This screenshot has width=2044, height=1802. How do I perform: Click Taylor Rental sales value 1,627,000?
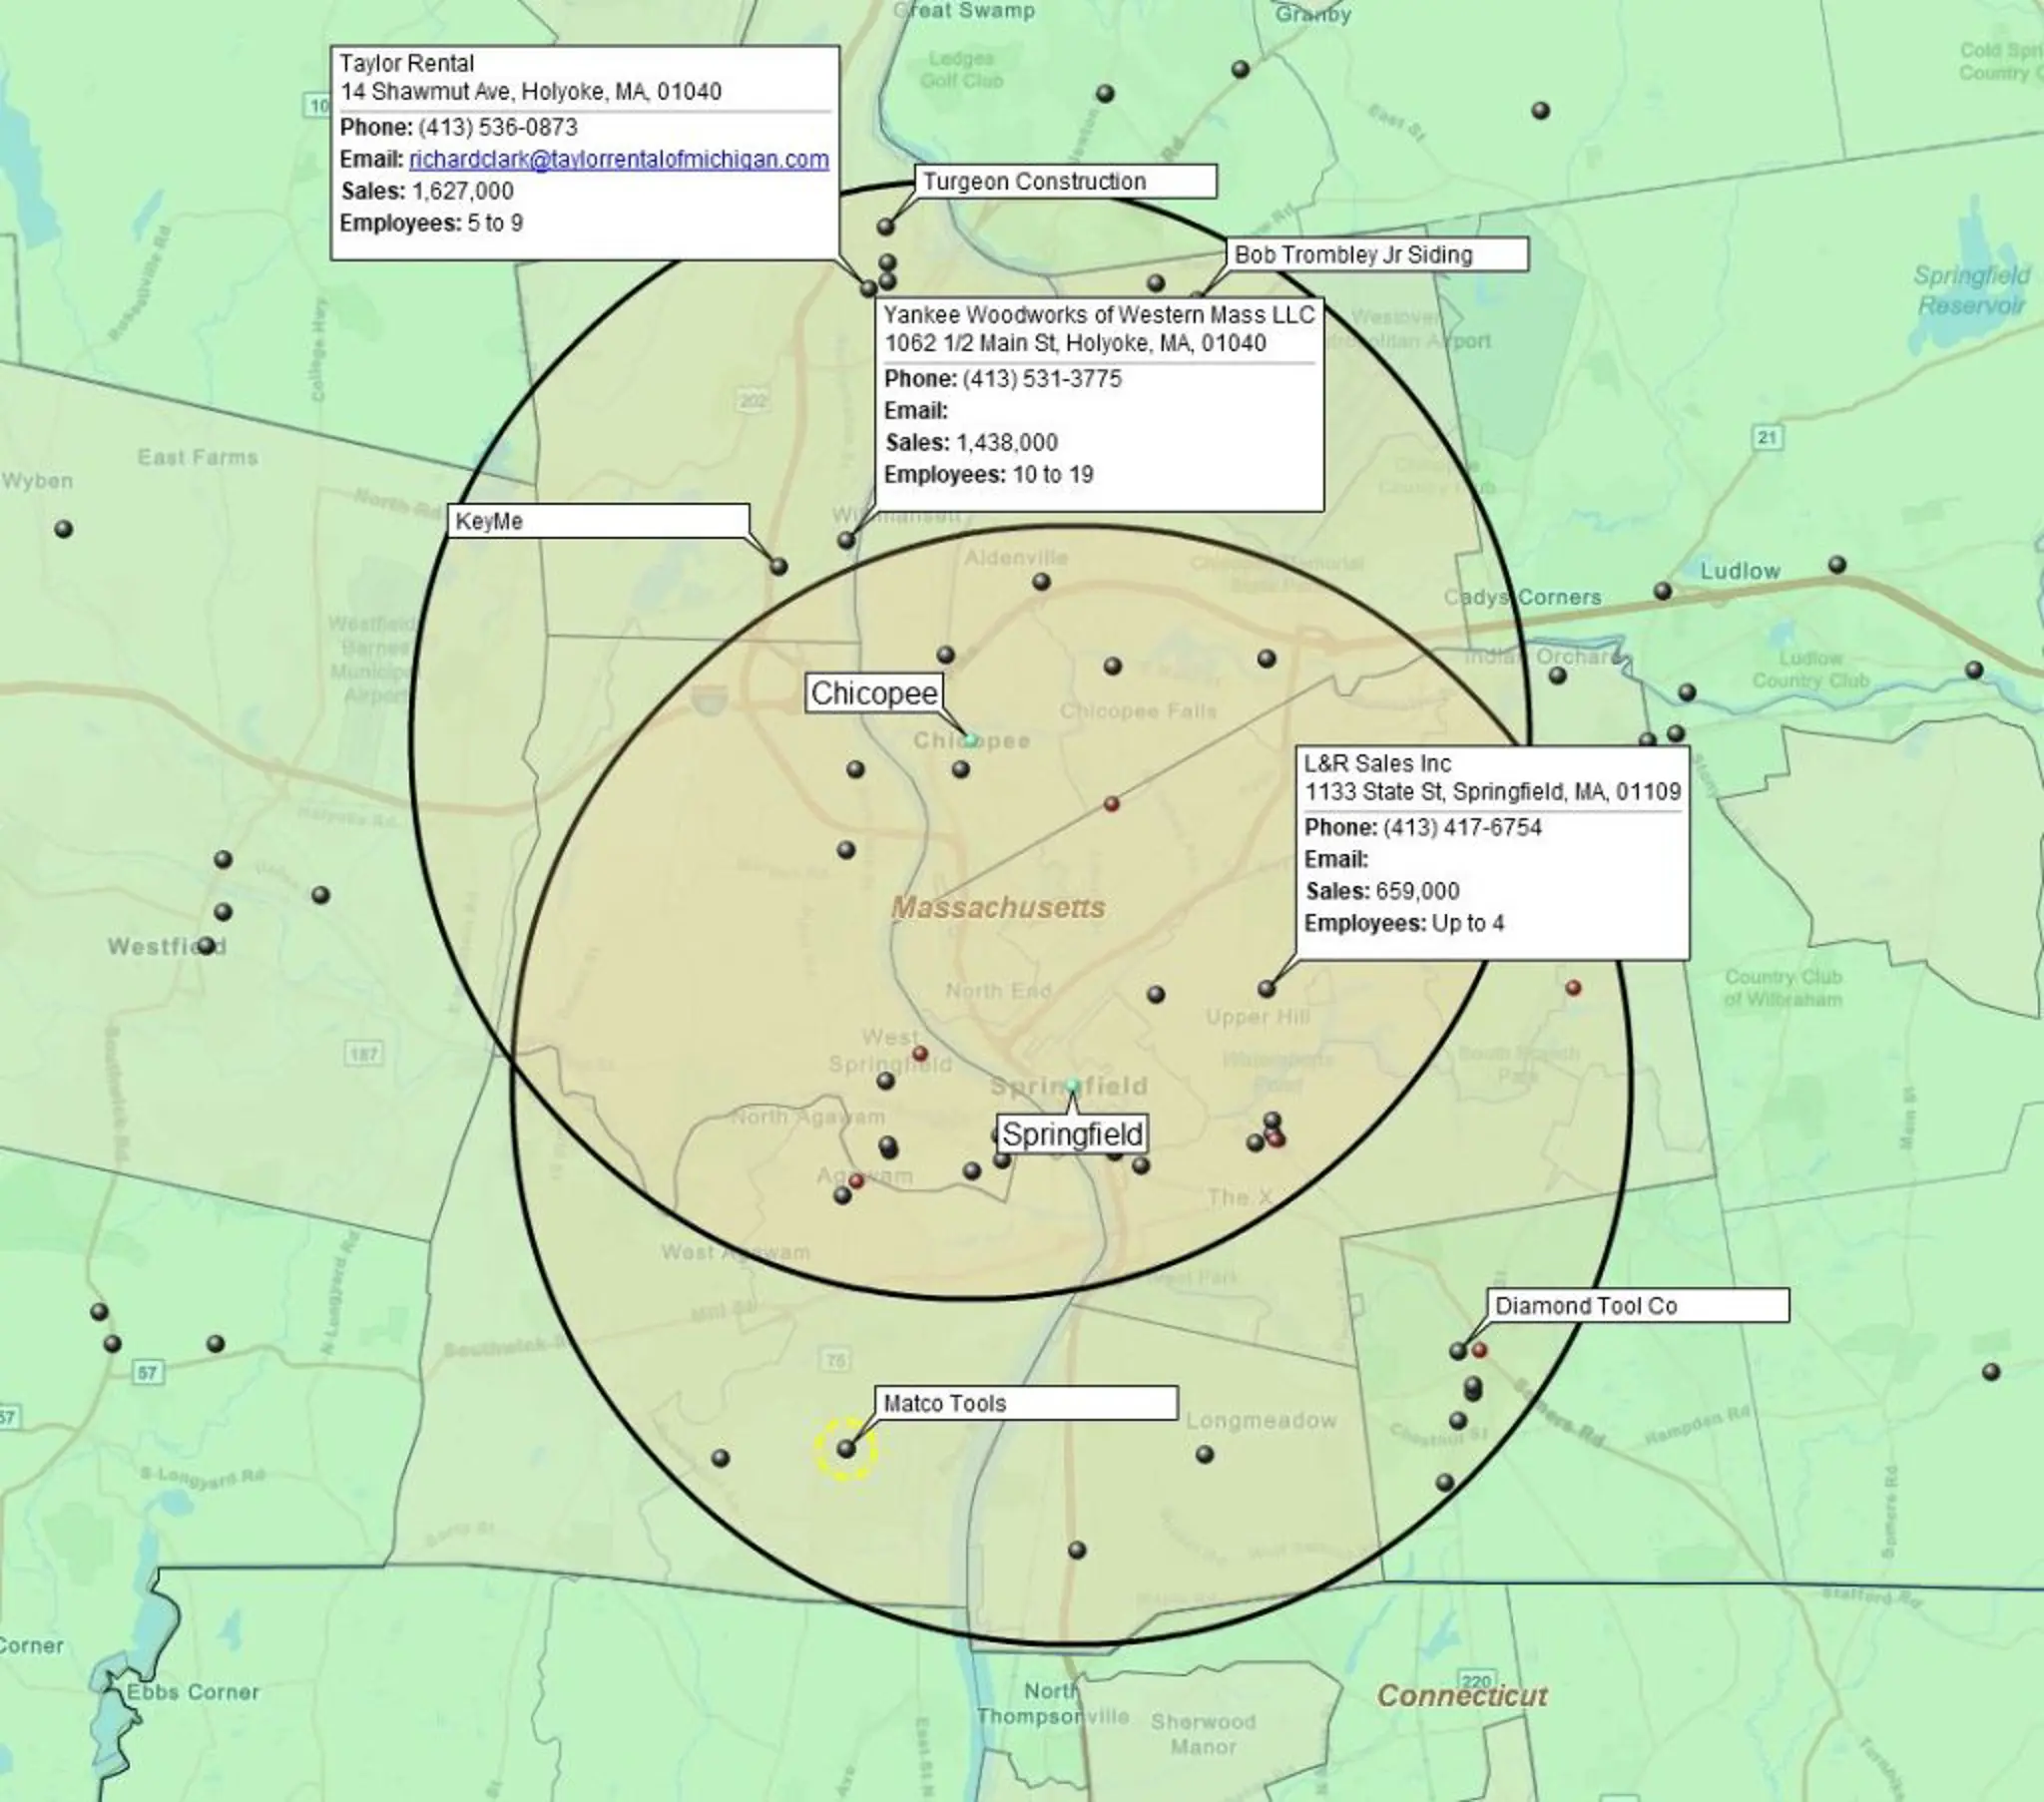point(462,191)
